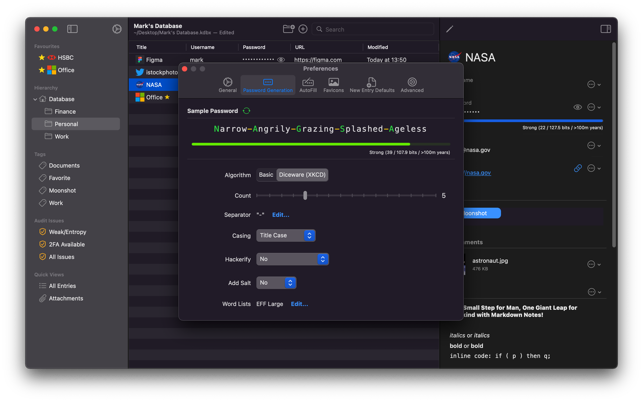Click the Office entry icon in list

[140, 97]
